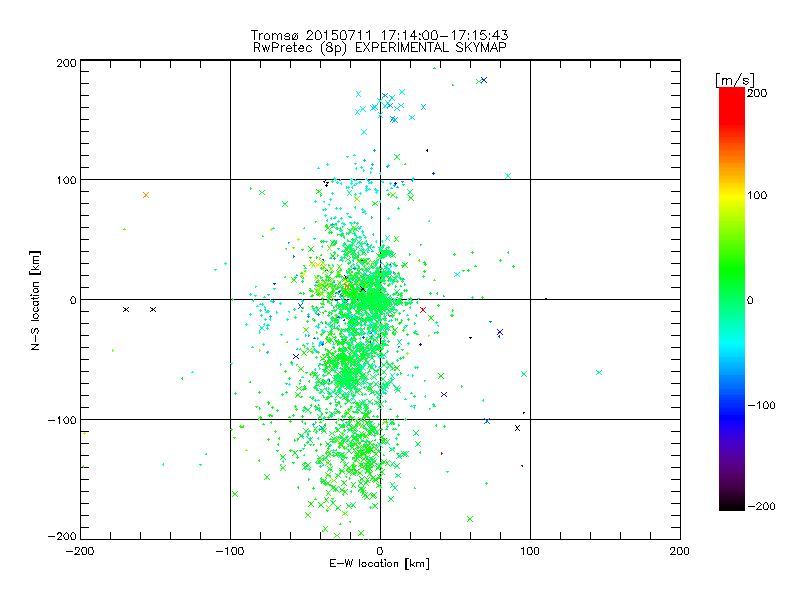Click the y-axis tick label '200'
800x600 pixels.
66,63
